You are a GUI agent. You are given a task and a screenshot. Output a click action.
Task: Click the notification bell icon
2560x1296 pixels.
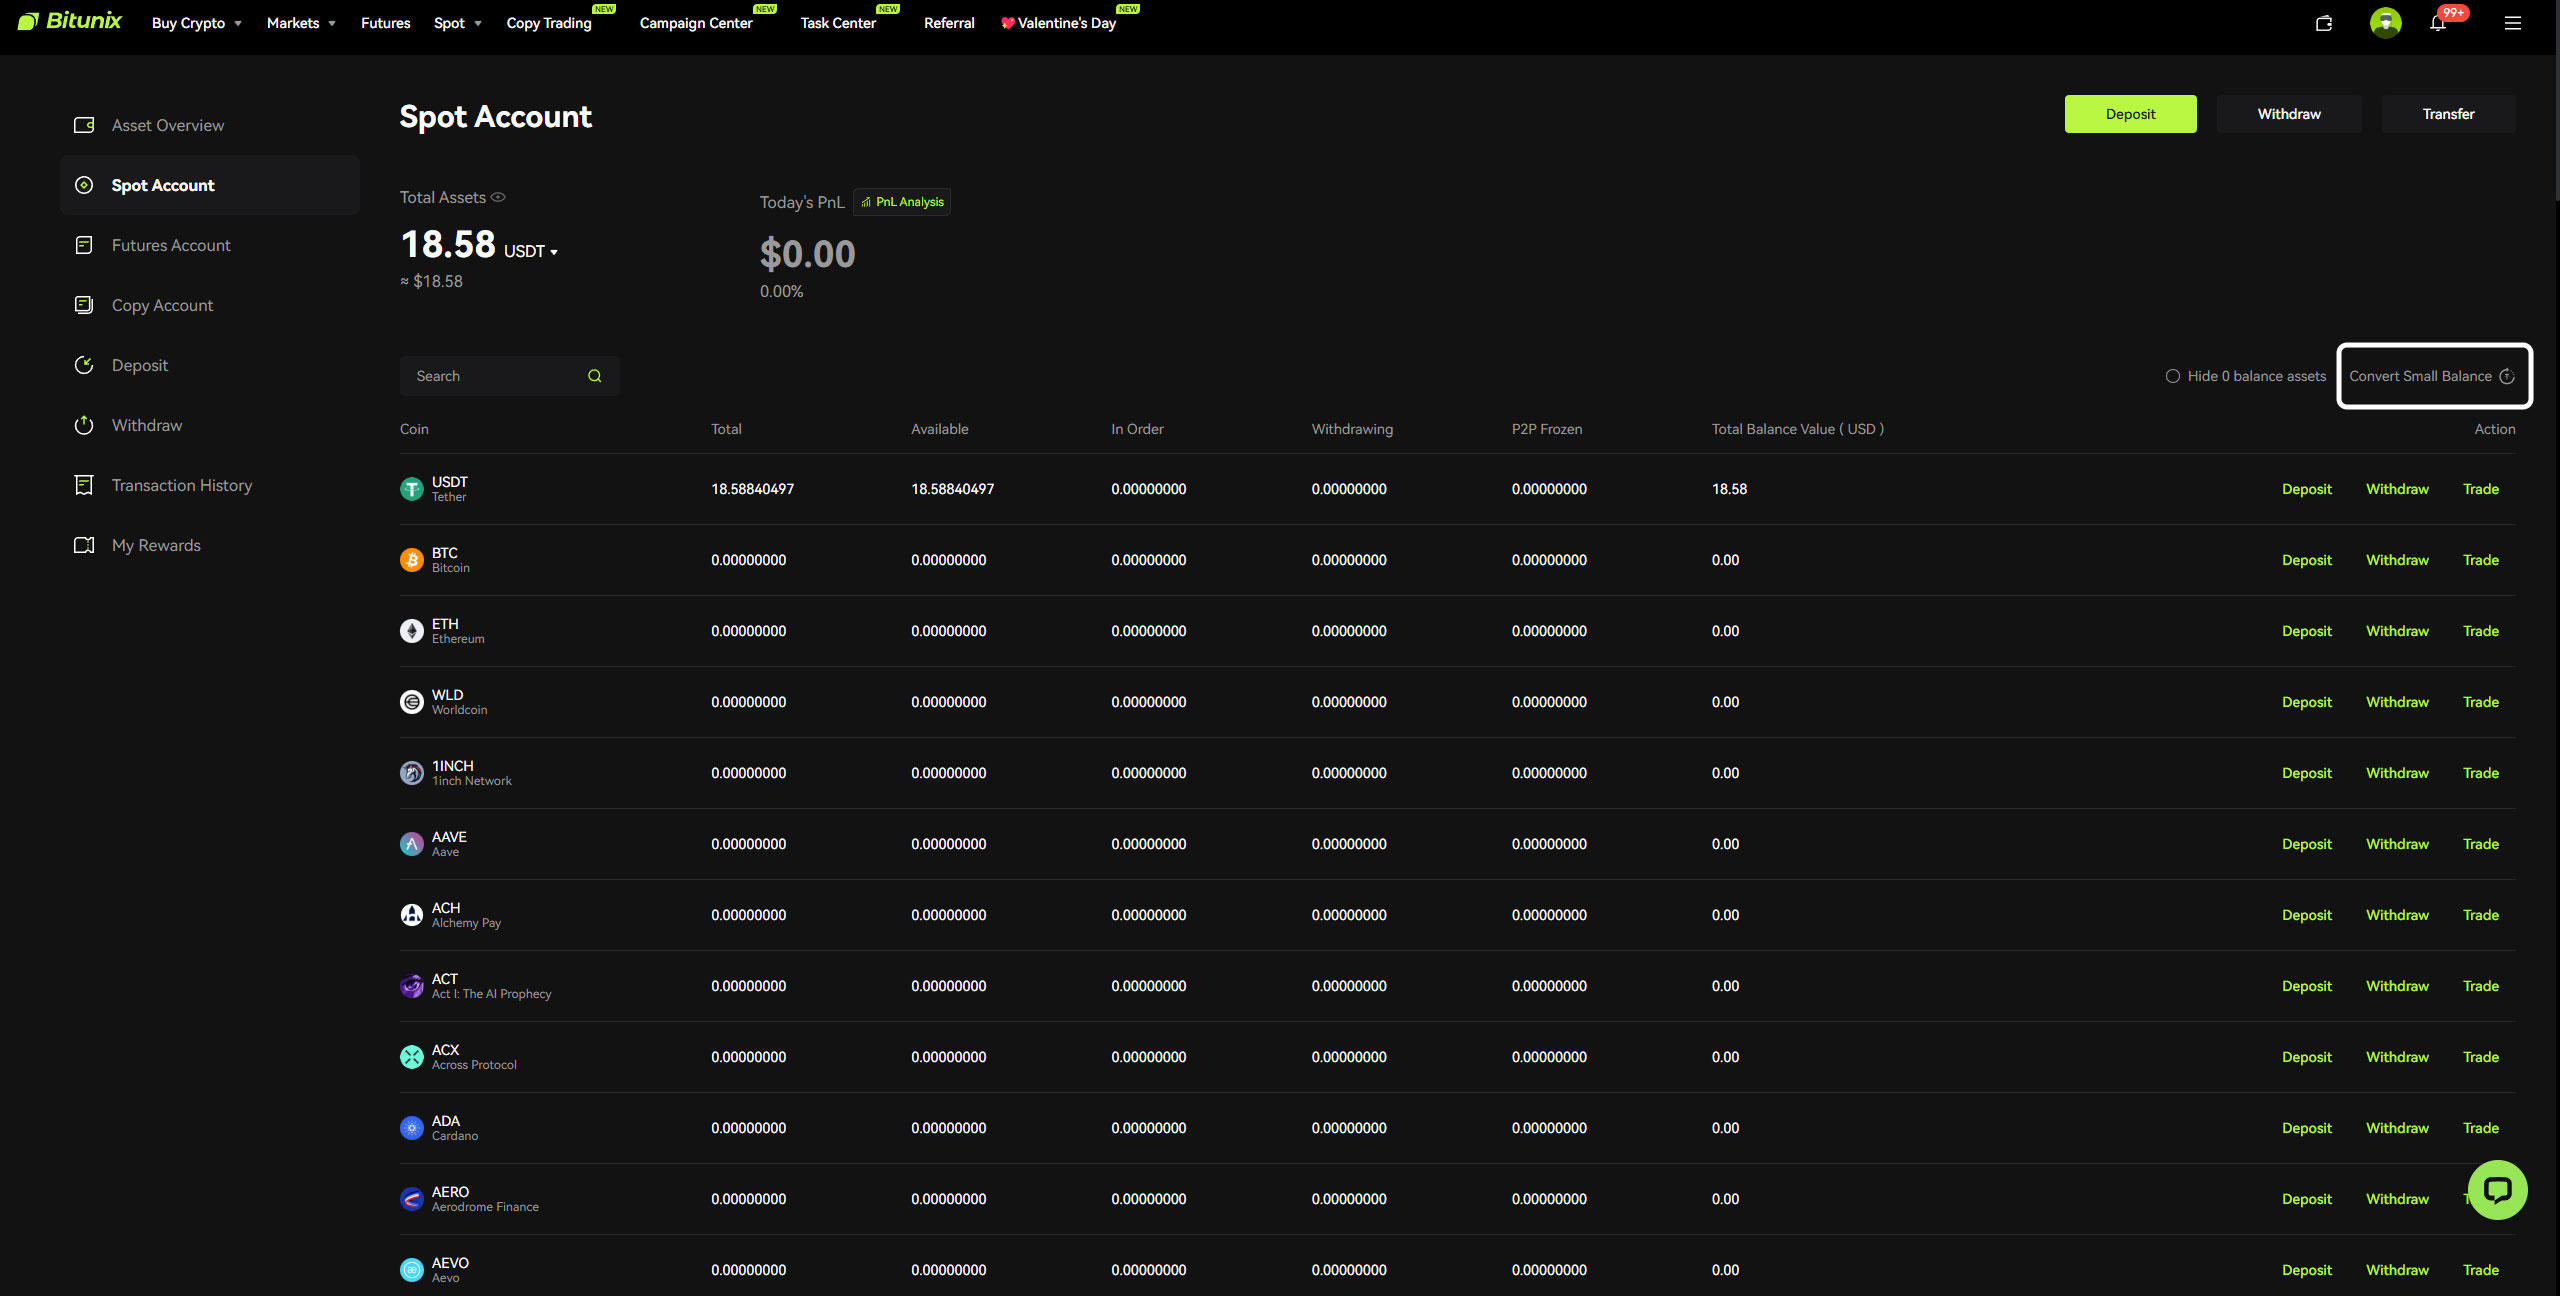[x=2437, y=23]
